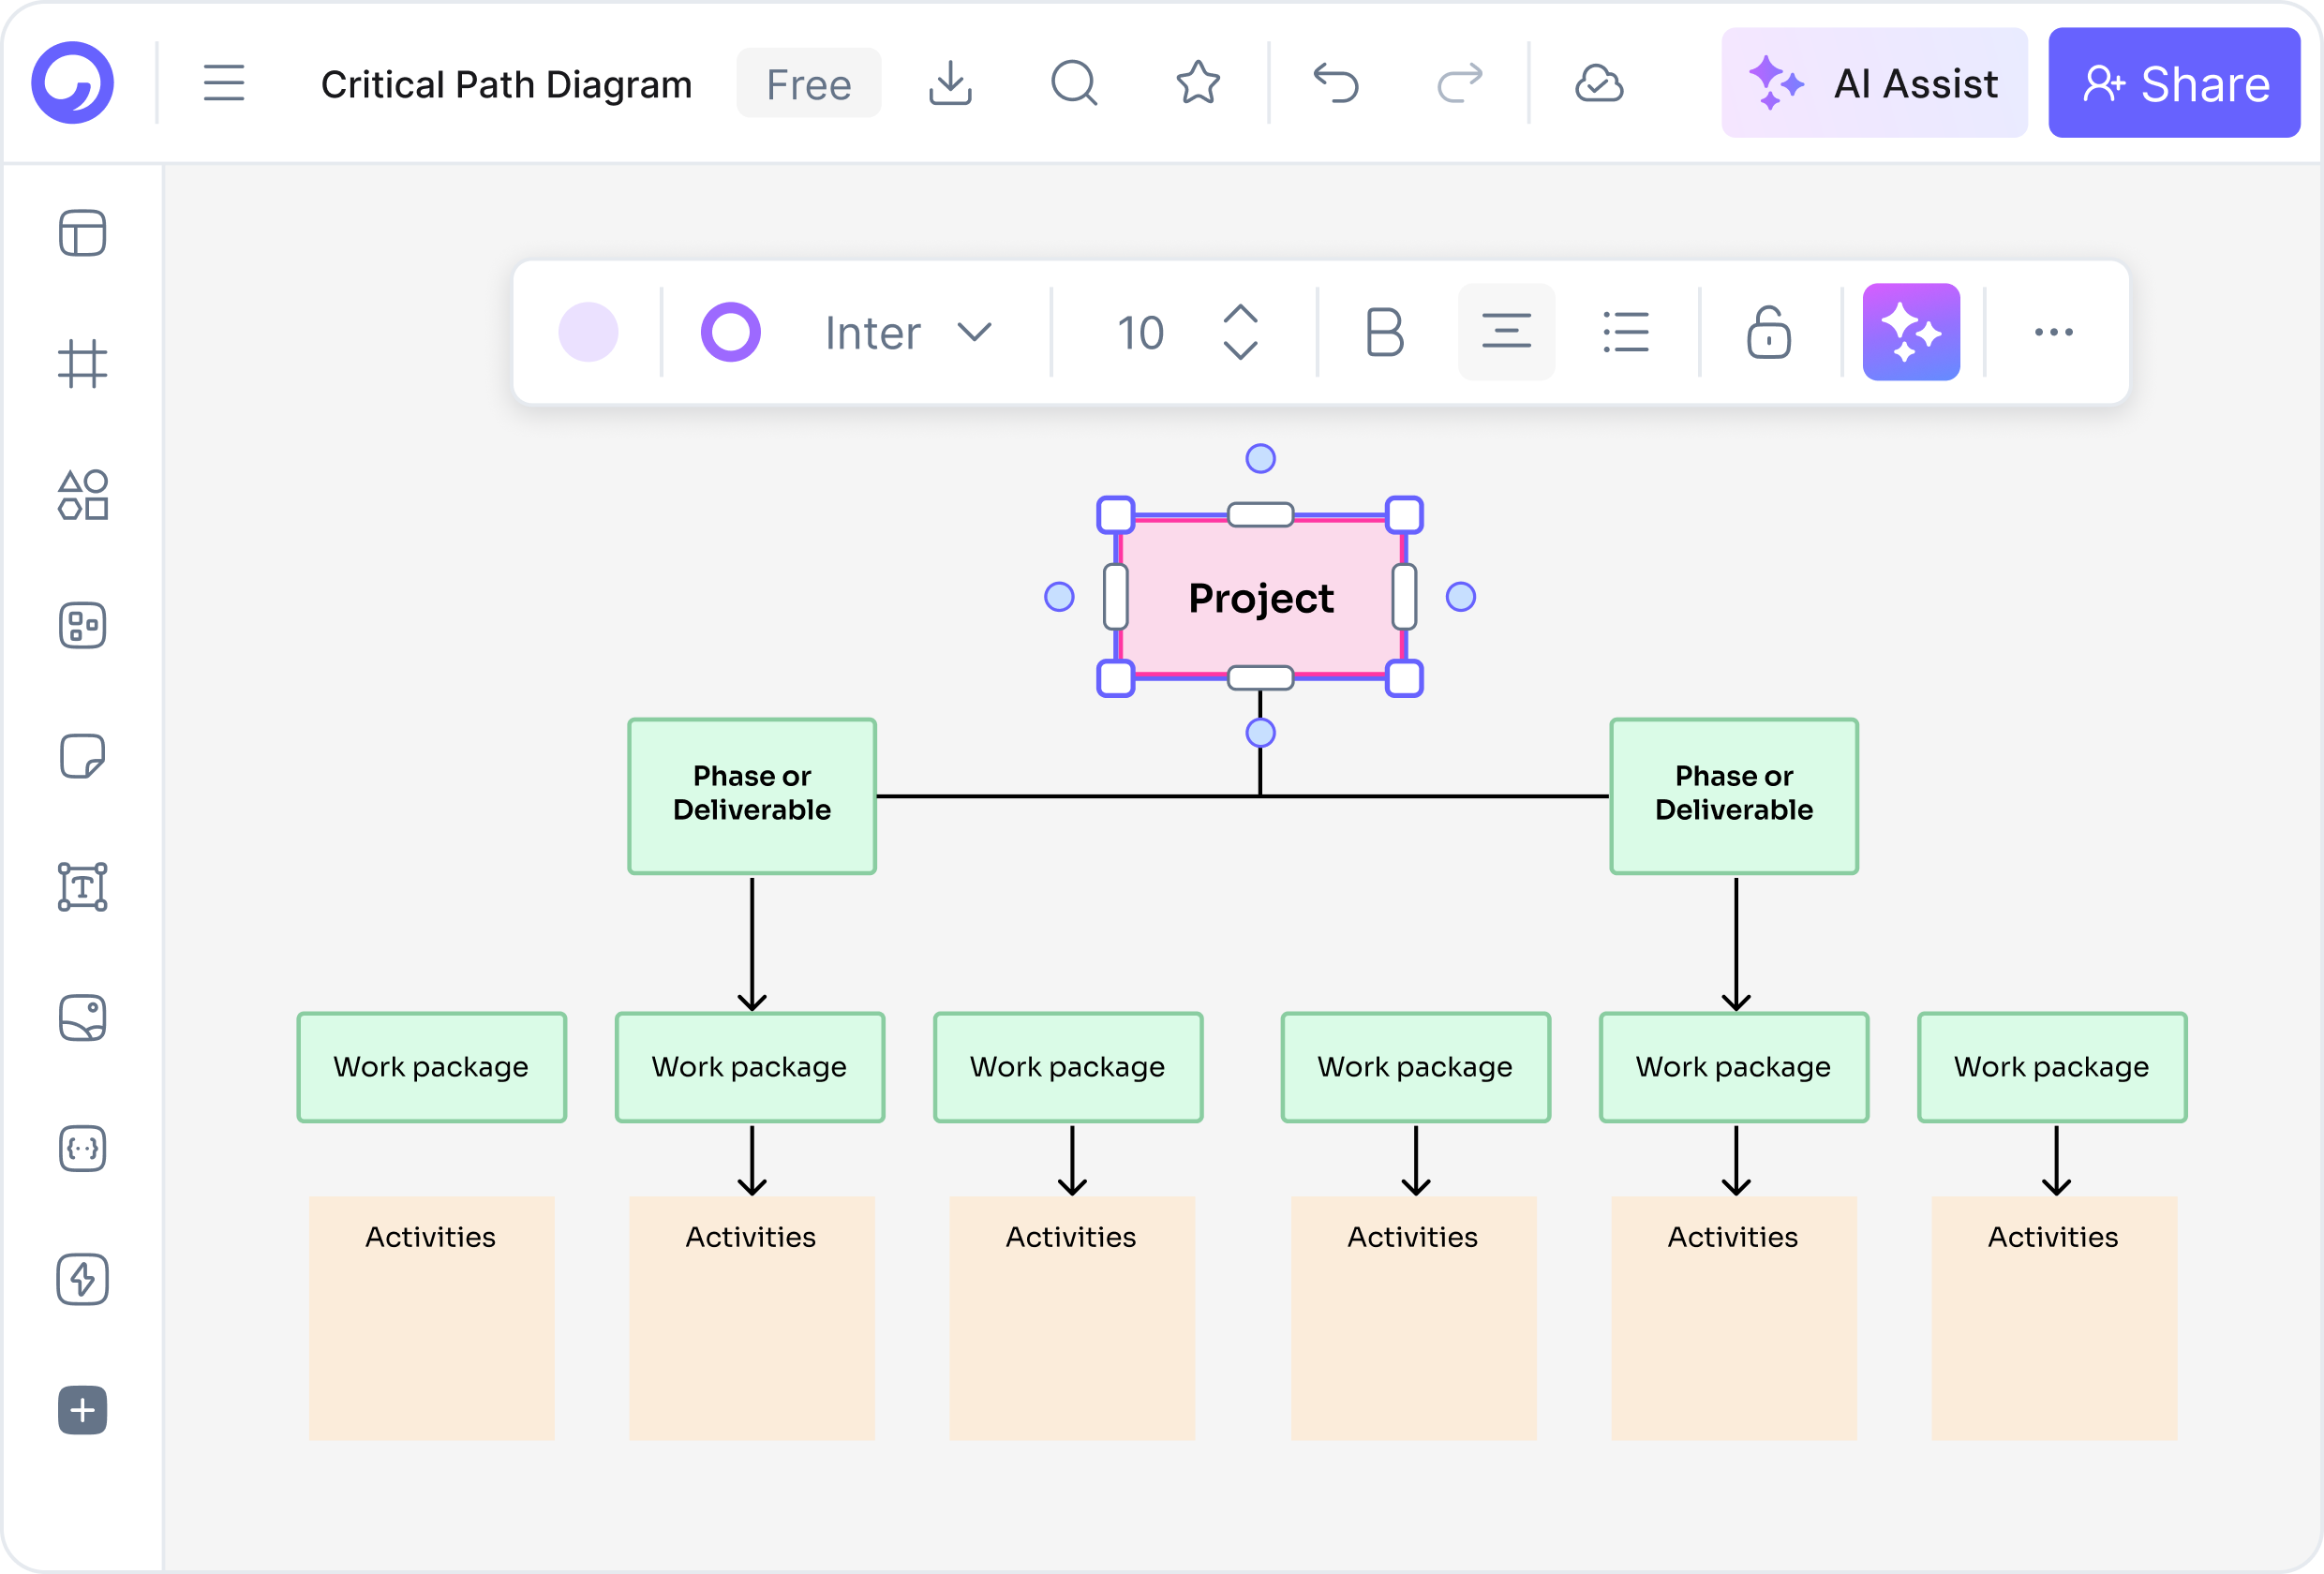
Task: Select the text box tool
Action: click(x=83, y=887)
